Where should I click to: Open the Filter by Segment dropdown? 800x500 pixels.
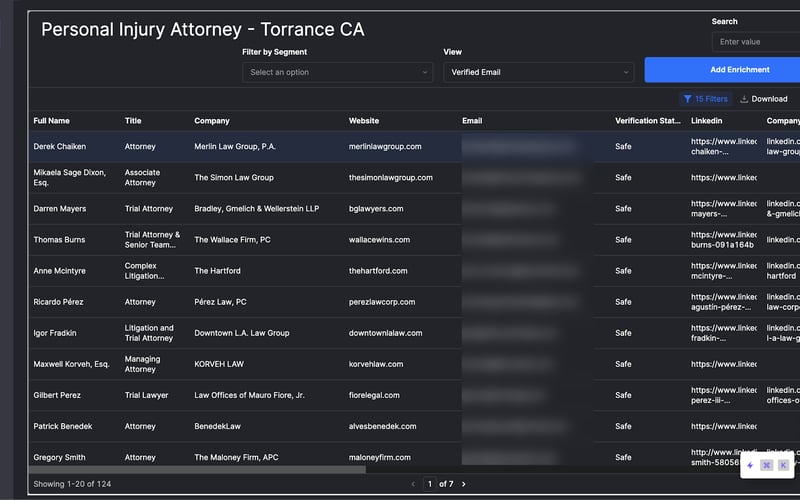coord(337,72)
